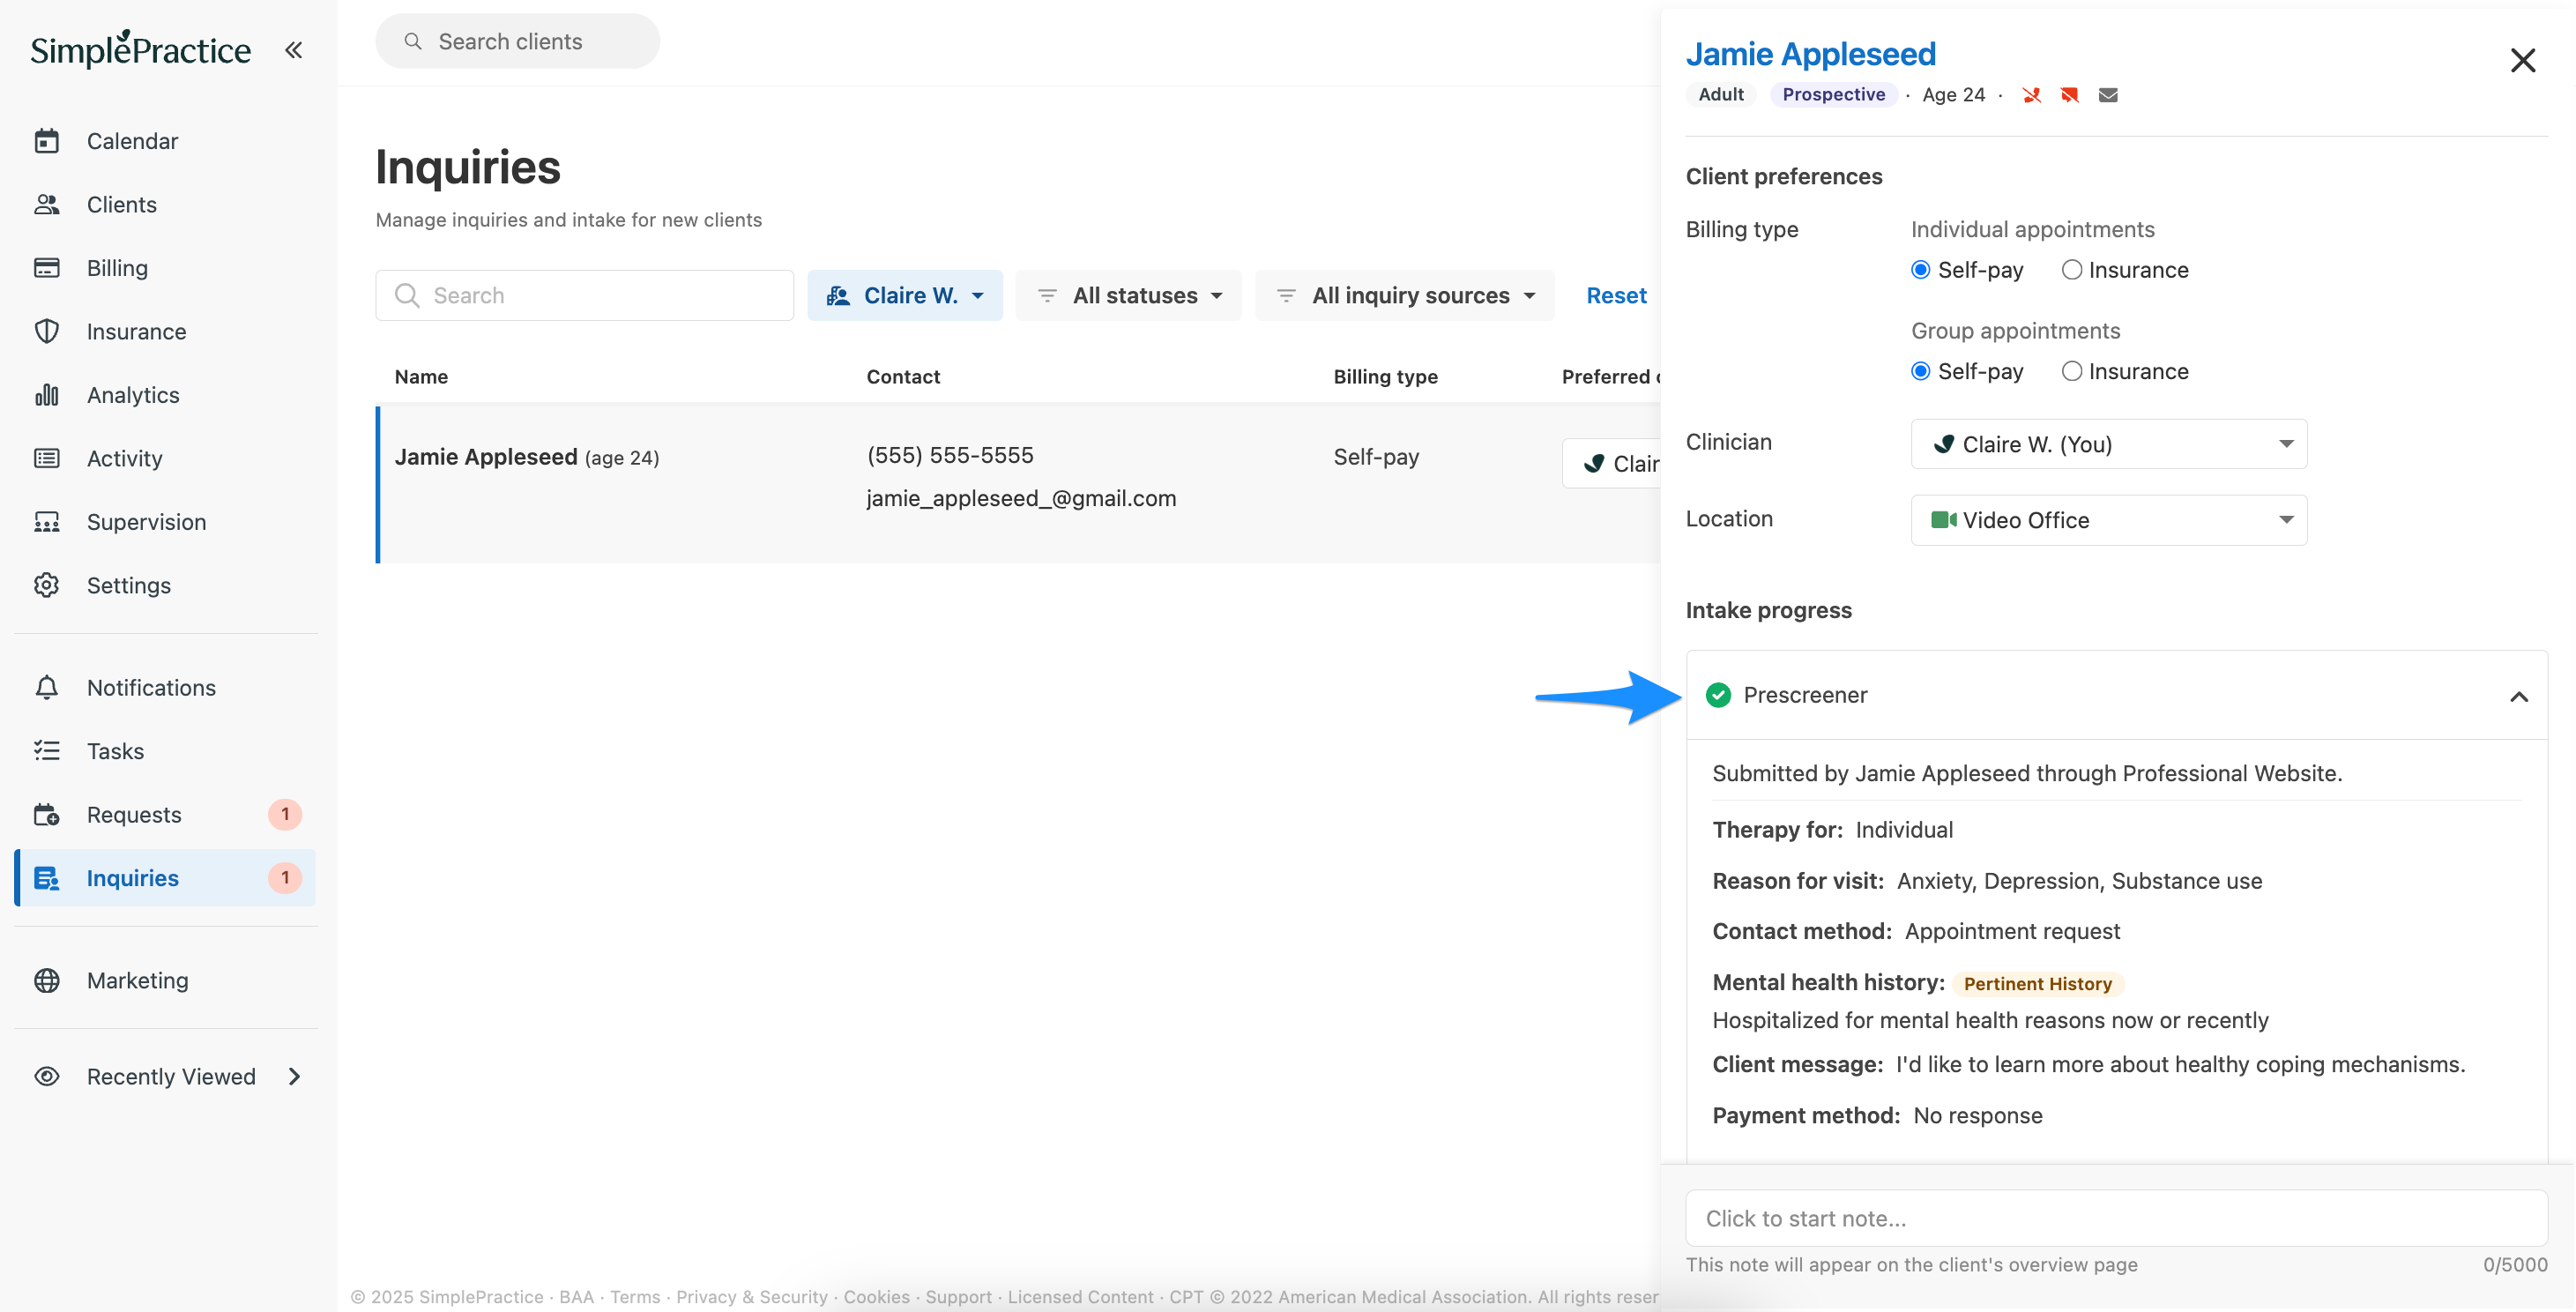
Task: Open the All inquiry sources dropdown
Action: pyautogui.click(x=1405, y=296)
